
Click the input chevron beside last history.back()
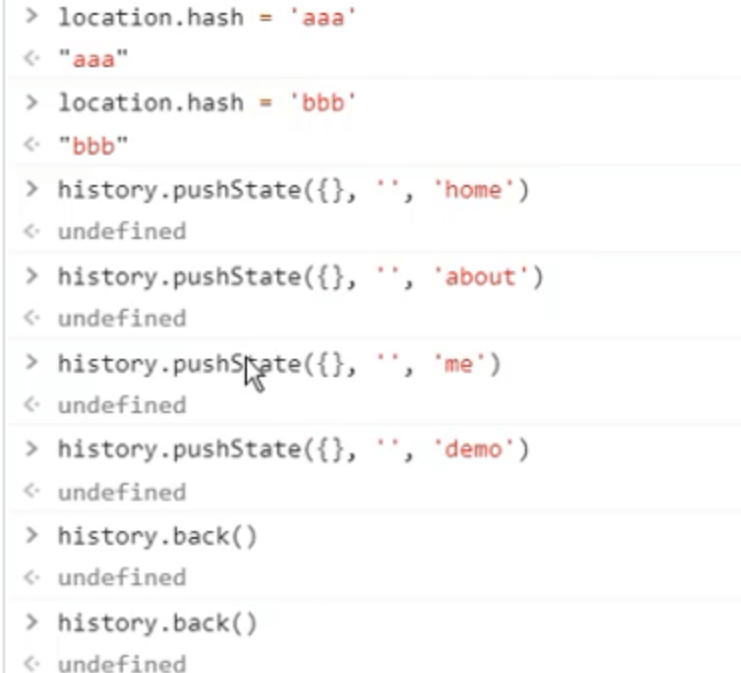click(x=32, y=622)
